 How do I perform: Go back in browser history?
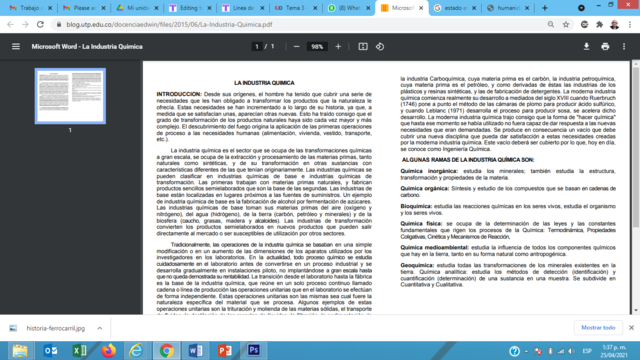click(x=10, y=24)
